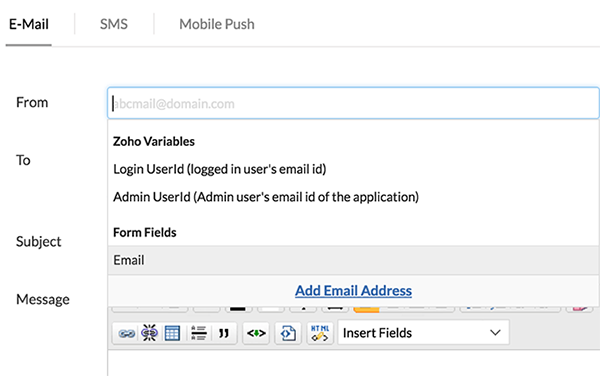Choose Login UserId from Zoho Variables
The height and width of the screenshot is (376, 600).
coord(220,169)
